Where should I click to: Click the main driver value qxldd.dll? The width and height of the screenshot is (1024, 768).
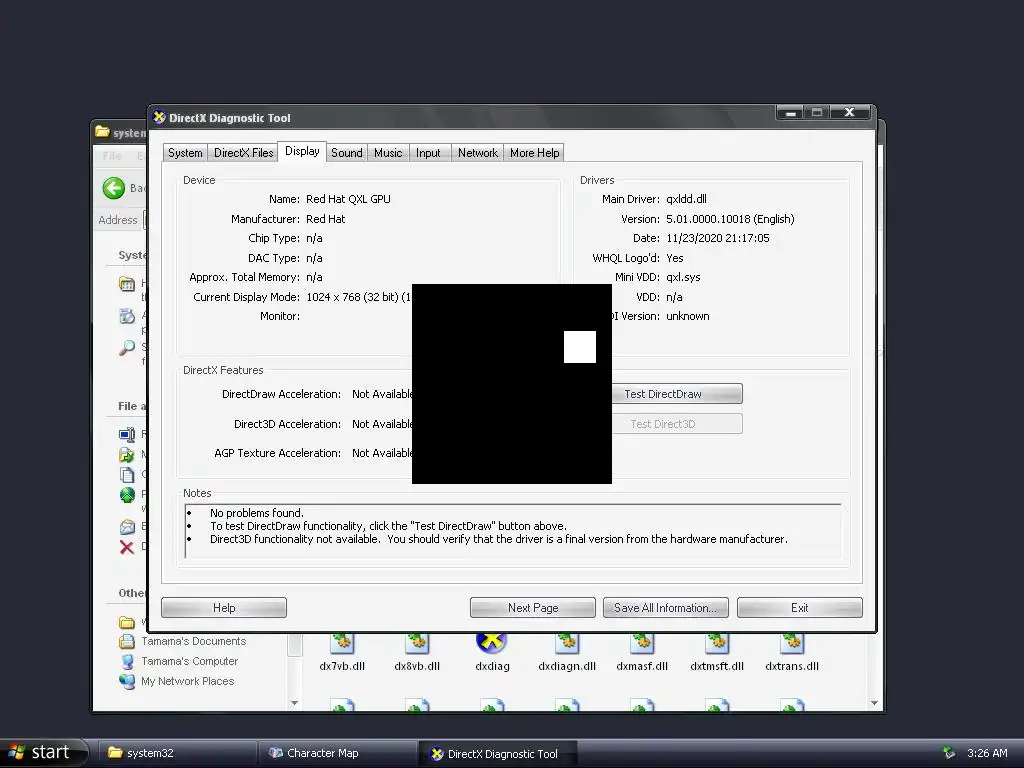point(686,199)
